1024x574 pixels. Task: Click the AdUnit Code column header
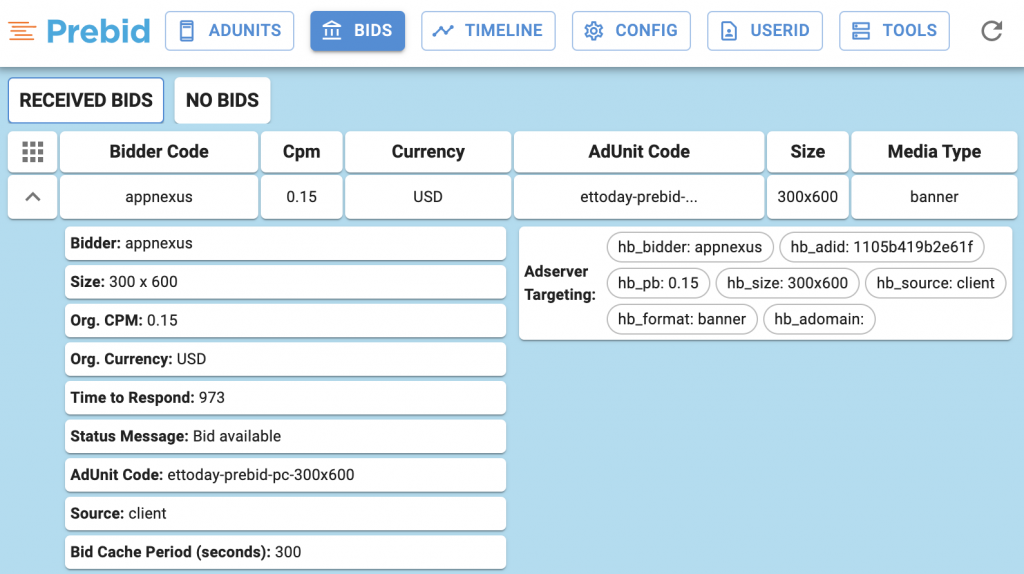click(639, 151)
